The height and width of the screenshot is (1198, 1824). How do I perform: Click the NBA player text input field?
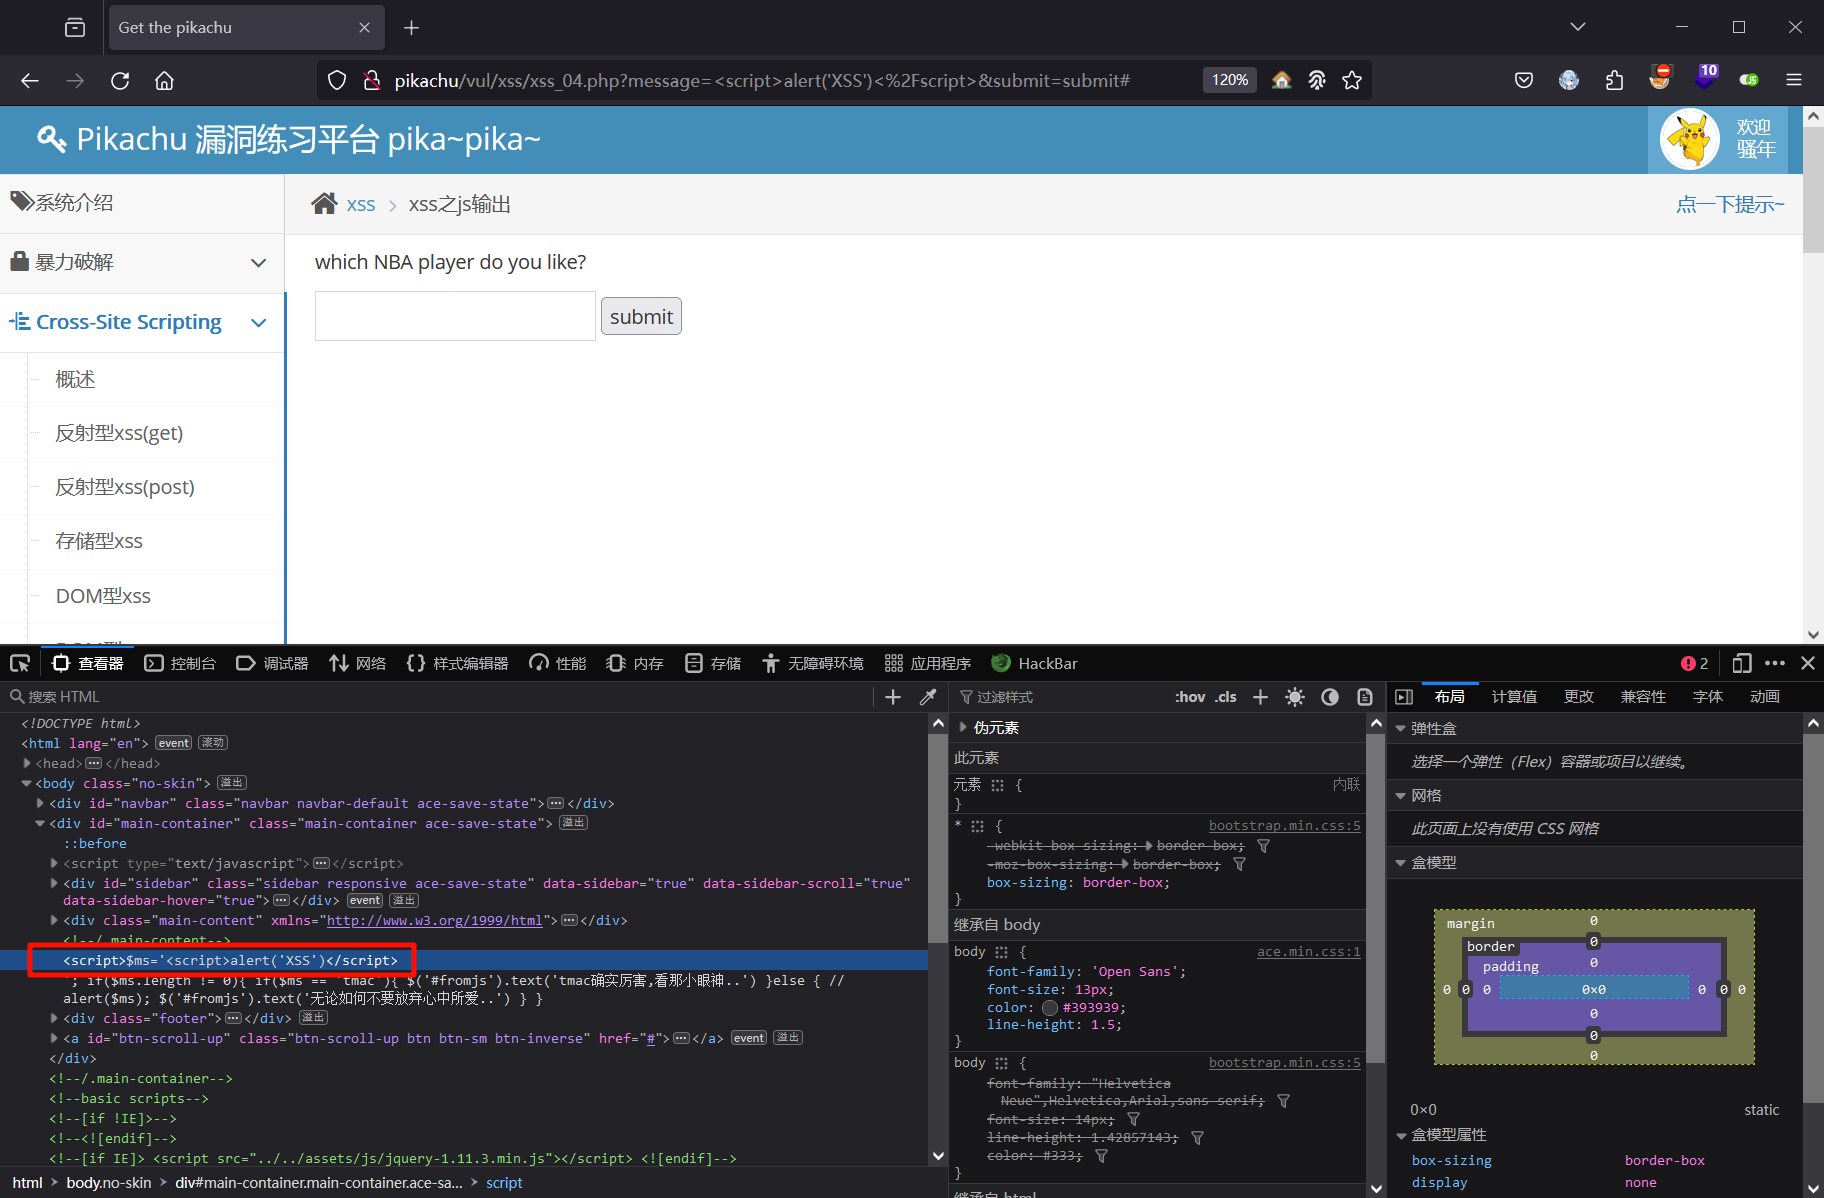pyautogui.click(x=455, y=316)
